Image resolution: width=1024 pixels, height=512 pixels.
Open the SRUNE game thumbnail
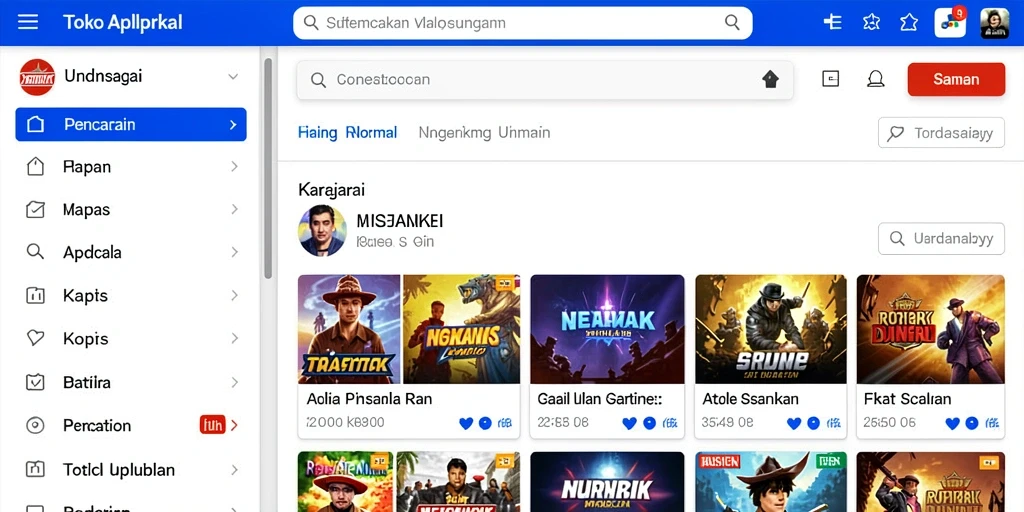coord(771,329)
